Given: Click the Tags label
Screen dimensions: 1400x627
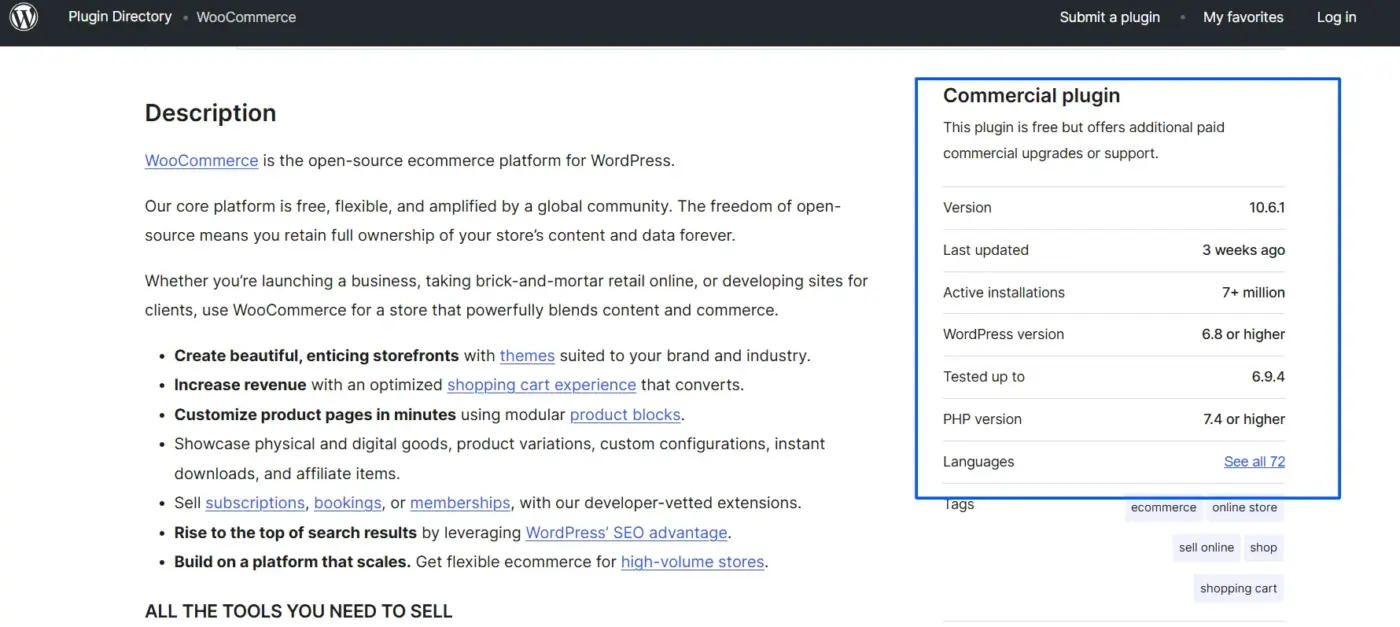Looking at the screenshot, I should (958, 504).
